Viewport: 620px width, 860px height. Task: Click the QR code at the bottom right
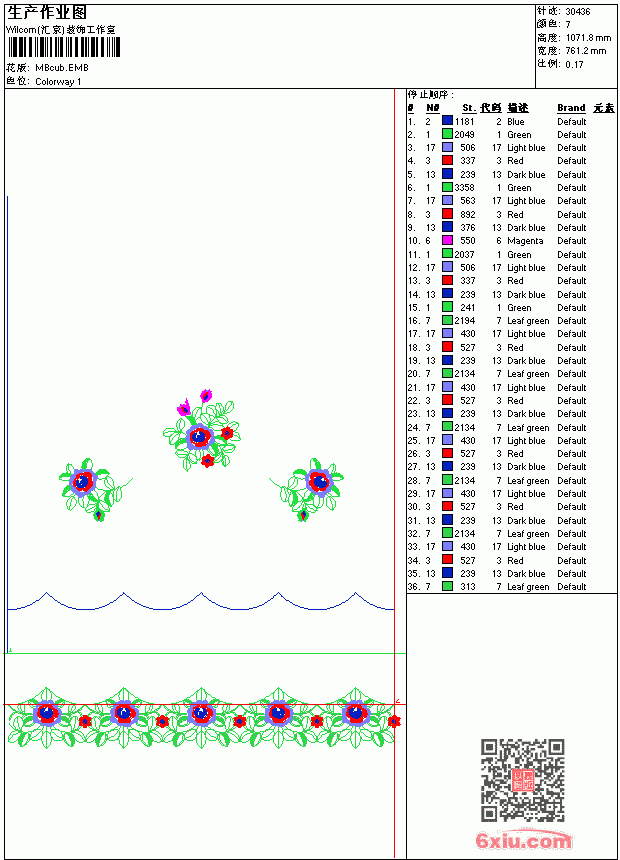[x=523, y=780]
